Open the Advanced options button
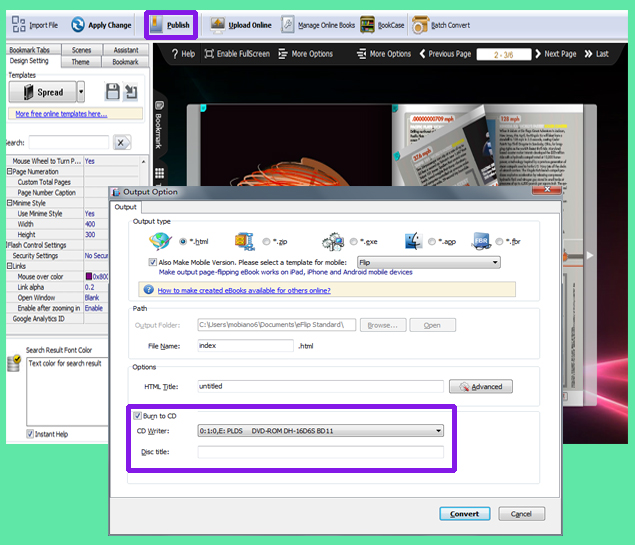The width and height of the screenshot is (635, 545). tap(481, 387)
